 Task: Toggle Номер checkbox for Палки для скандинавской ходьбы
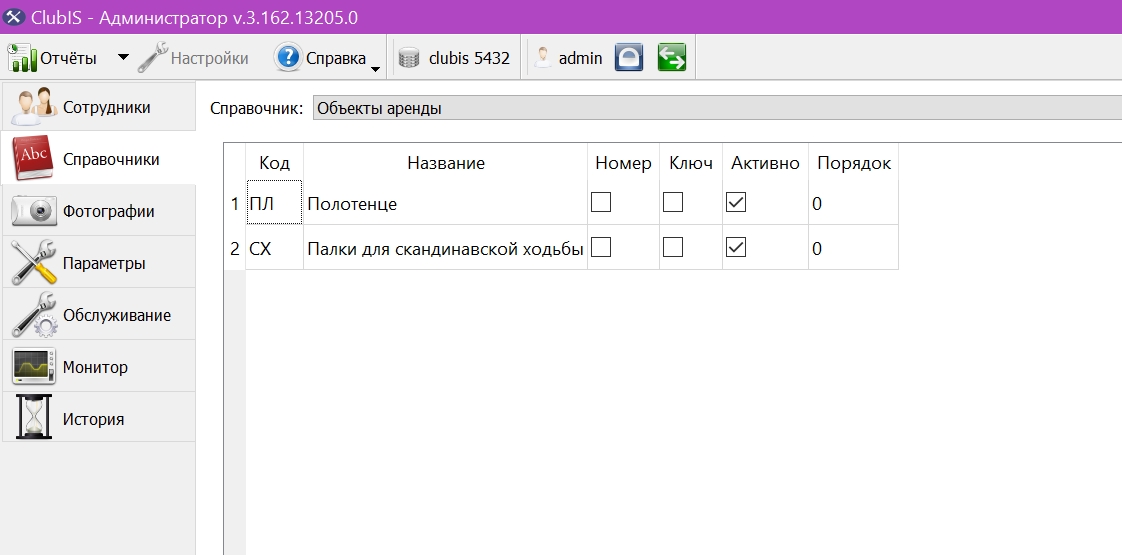tap(601, 247)
